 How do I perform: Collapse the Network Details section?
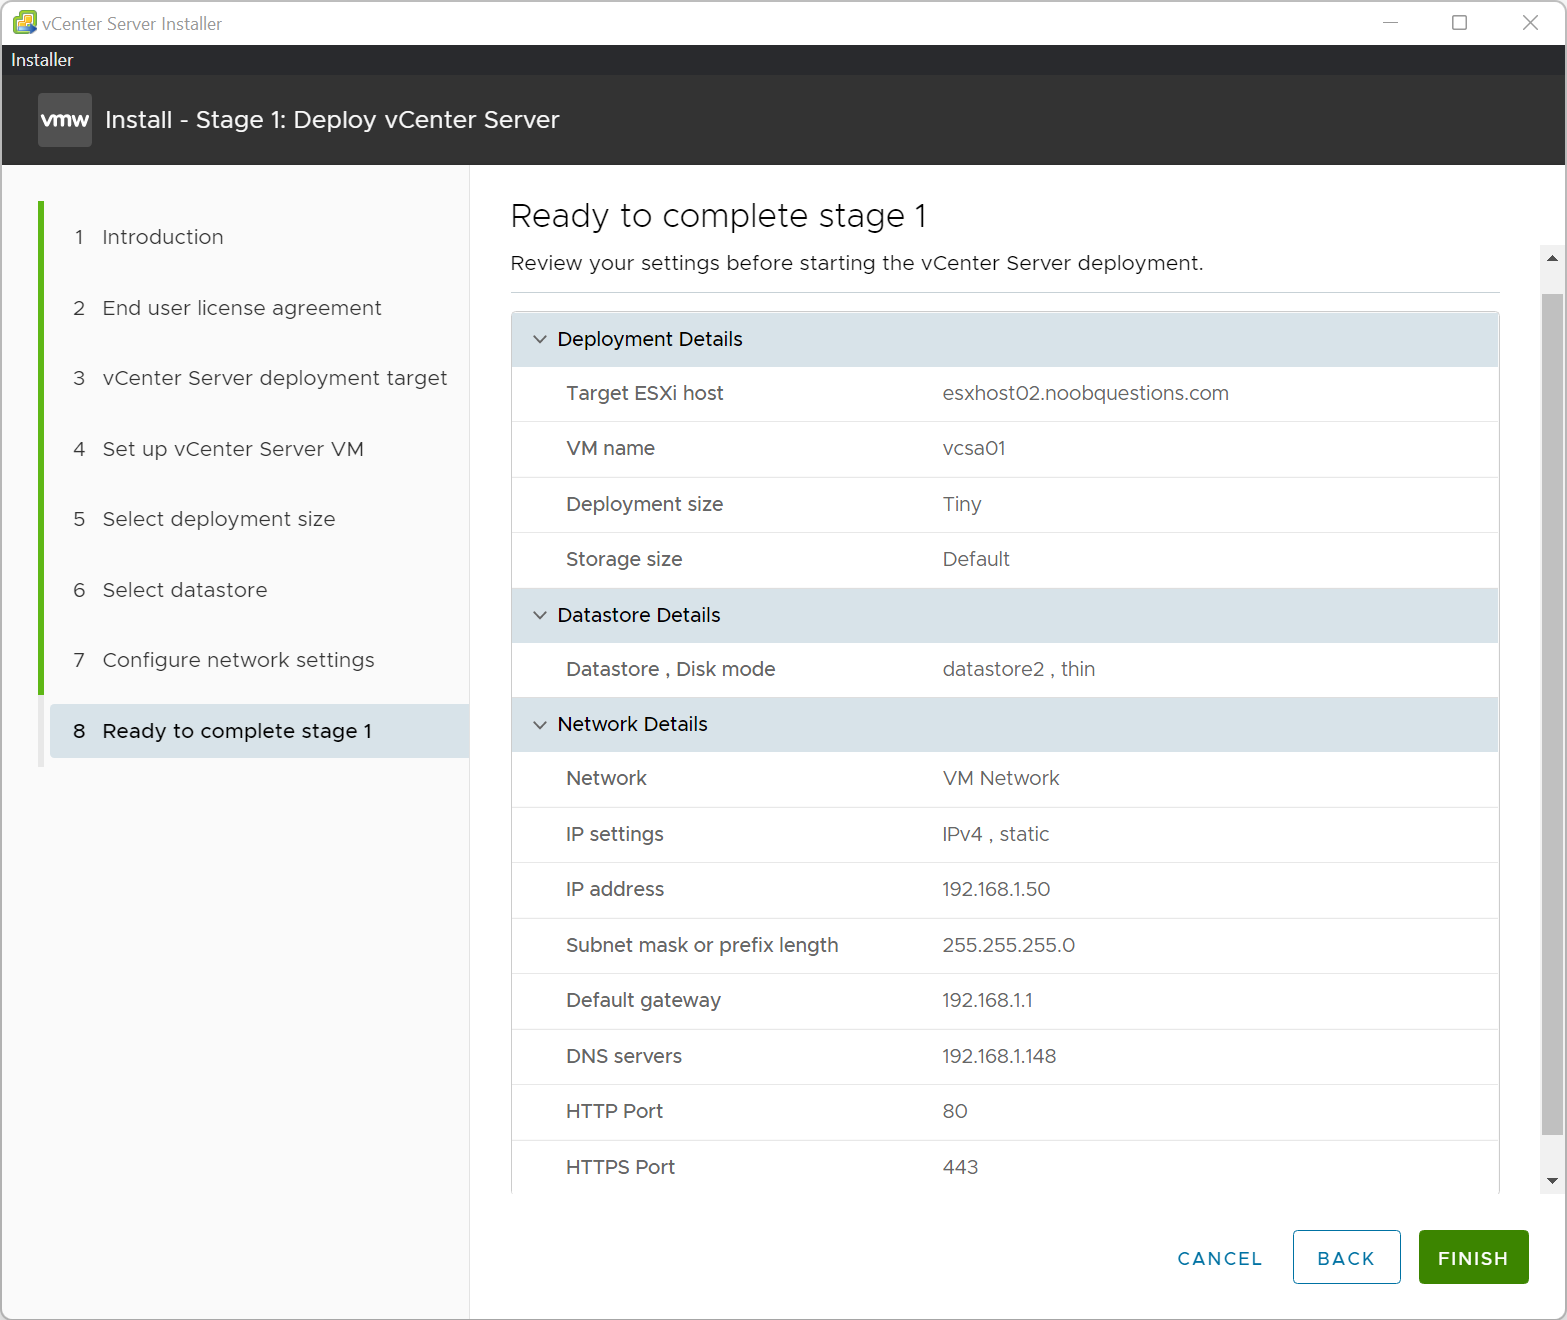(x=540, y=724)
